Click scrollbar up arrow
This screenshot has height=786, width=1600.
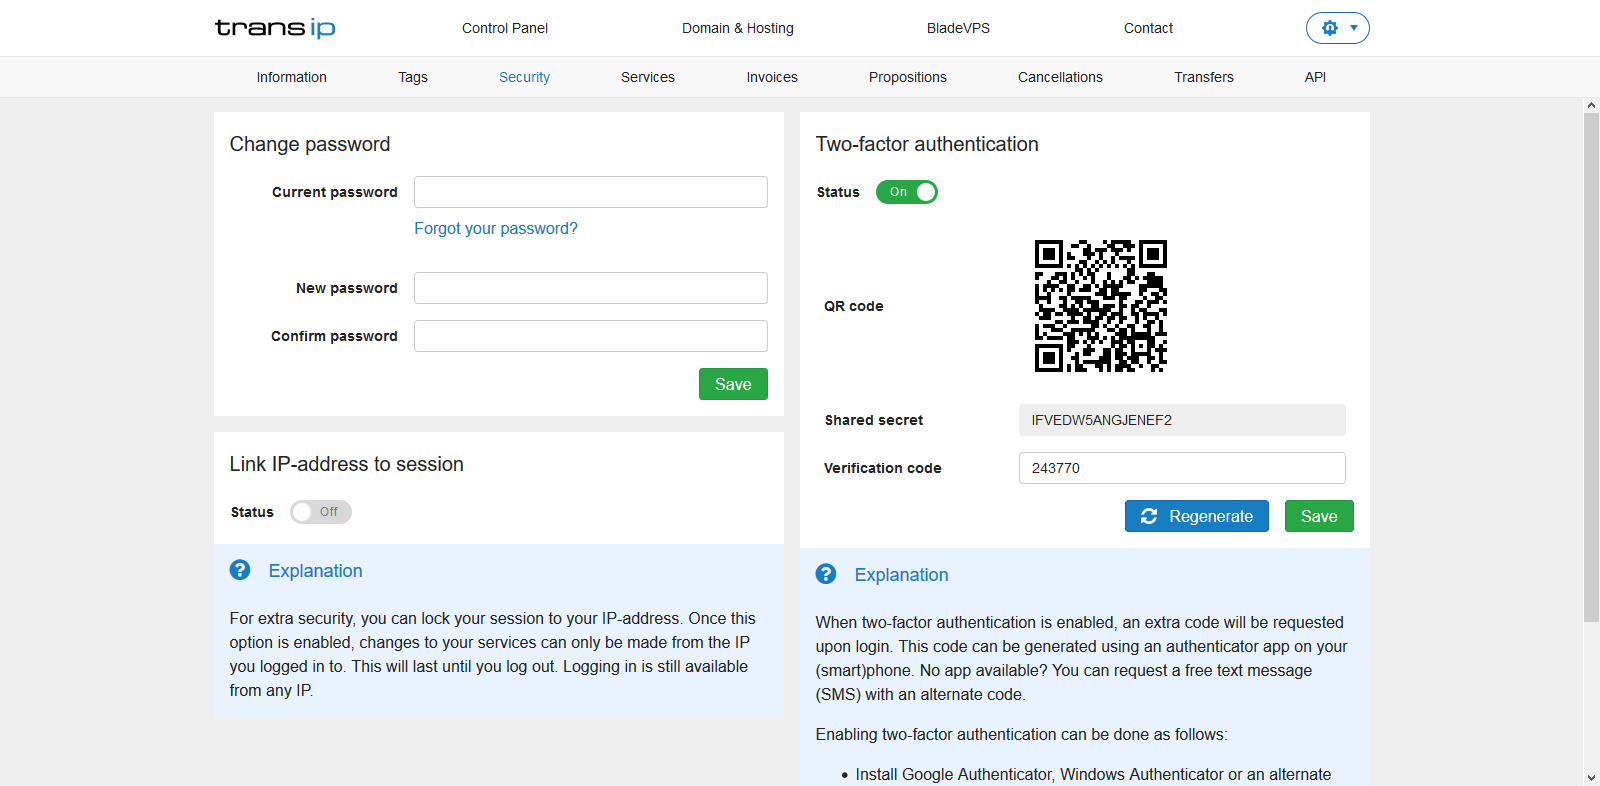pyautogui.click(x=1591, y=105)
